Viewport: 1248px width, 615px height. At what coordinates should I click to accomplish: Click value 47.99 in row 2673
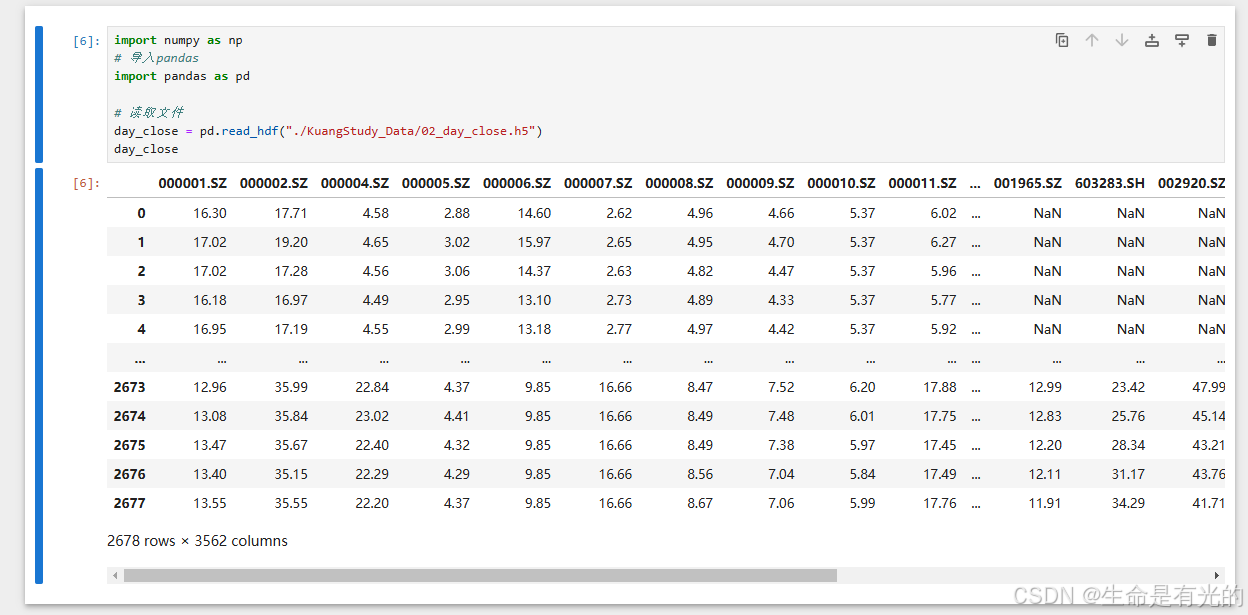coord(1209,387)
